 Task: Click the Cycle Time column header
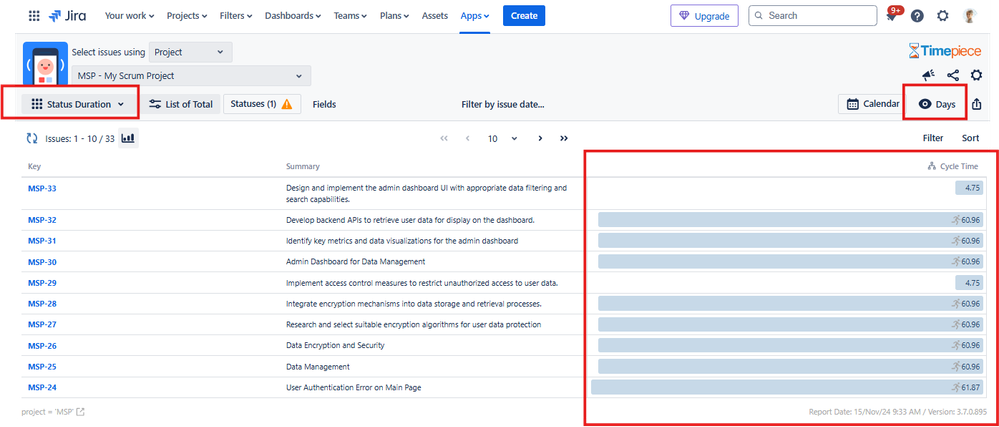pos(952,166)
